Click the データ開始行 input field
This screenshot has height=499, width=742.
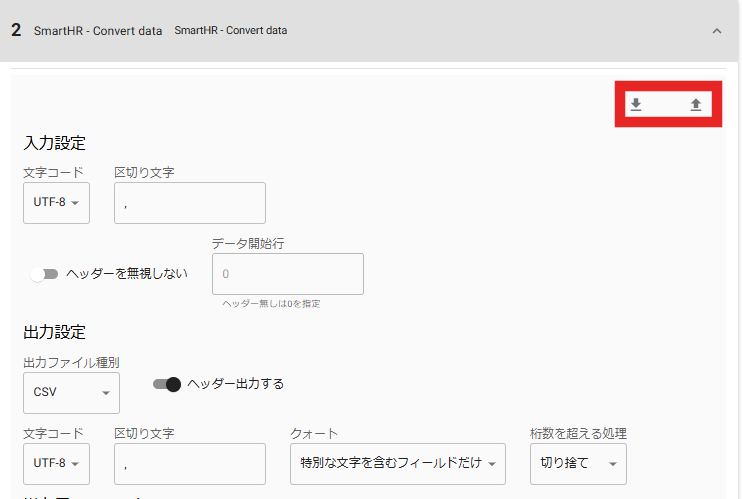[x=288, y=274]
